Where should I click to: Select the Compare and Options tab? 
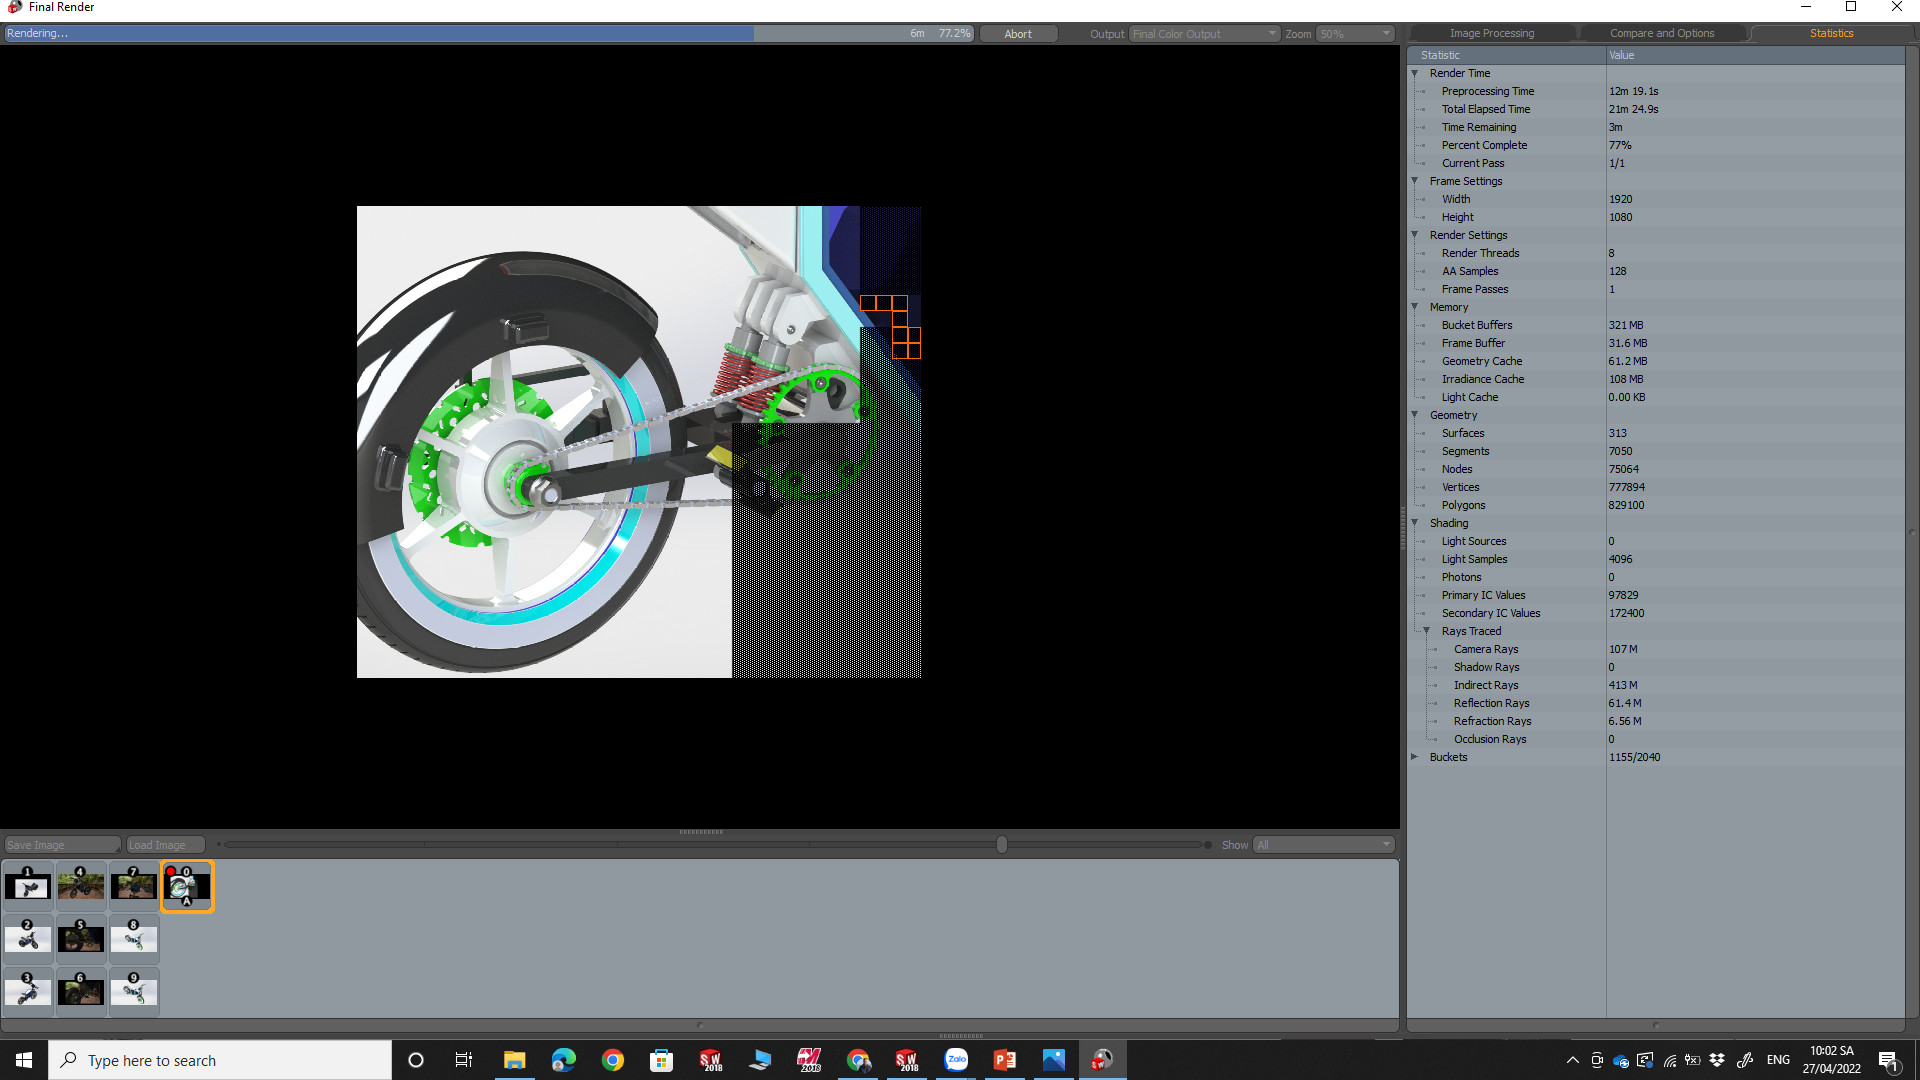click(1663, 33)
